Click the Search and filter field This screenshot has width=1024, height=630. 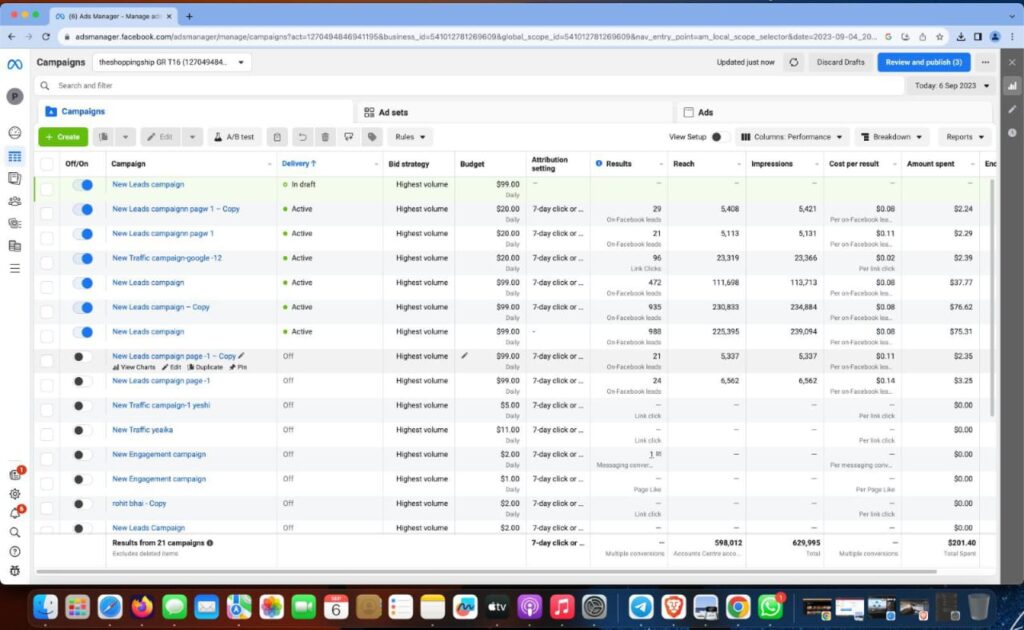click(470, 86)
